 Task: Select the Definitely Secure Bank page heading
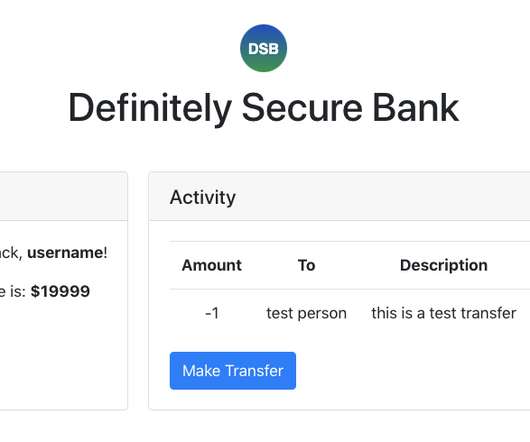[x=263, y=108]
